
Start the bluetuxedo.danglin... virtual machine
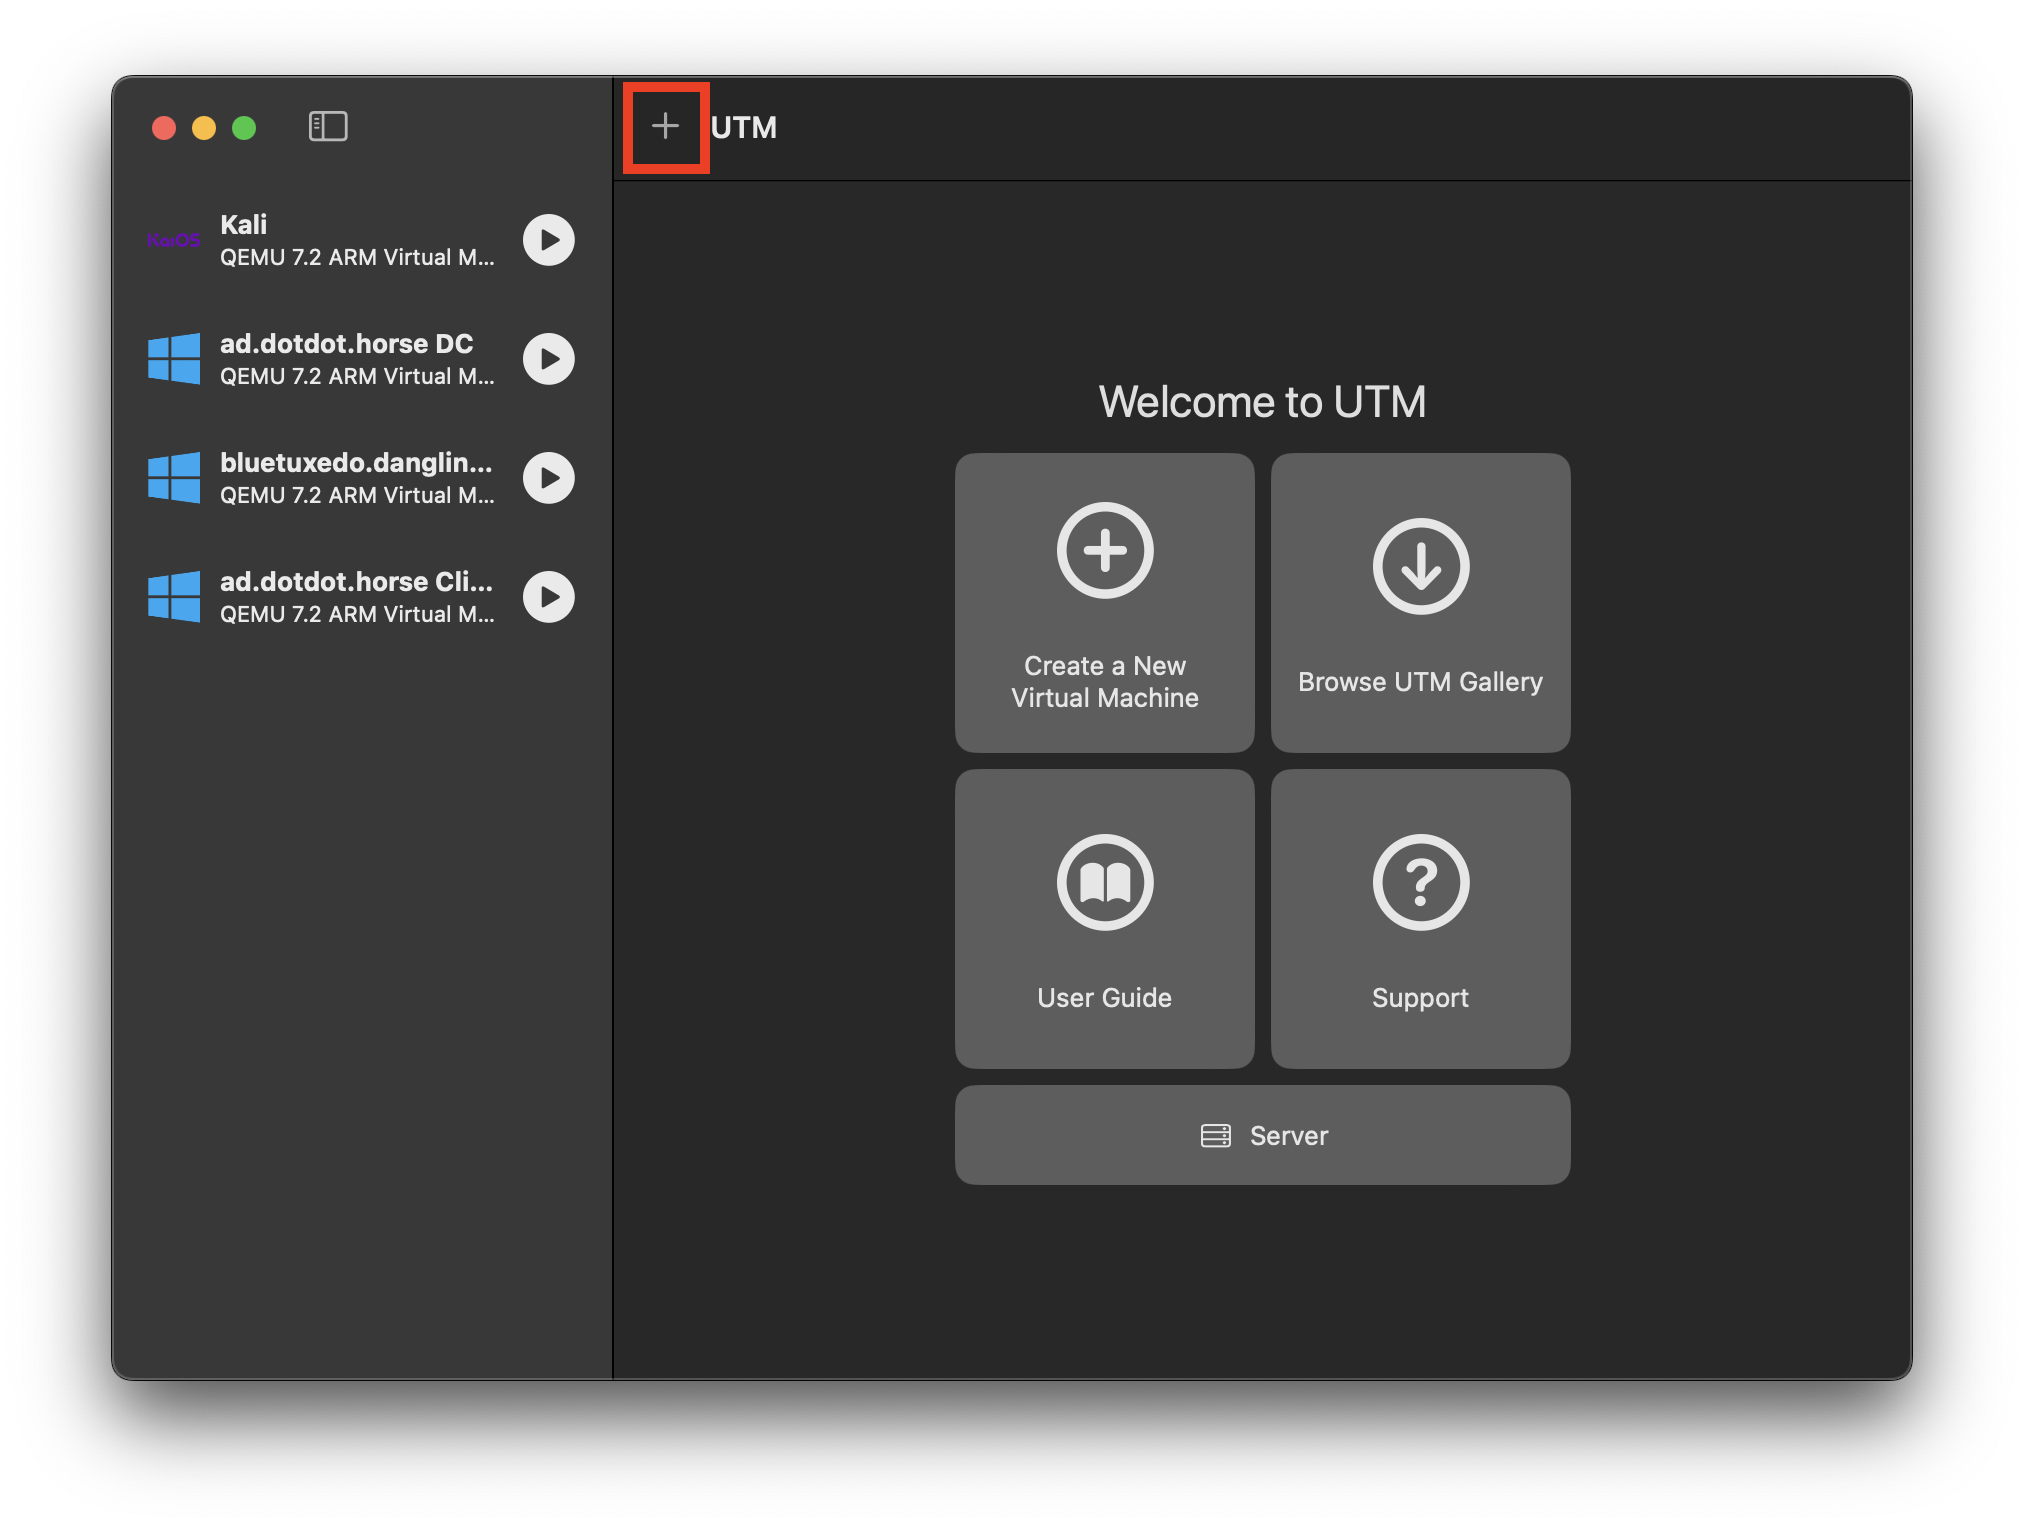point(552,475)
